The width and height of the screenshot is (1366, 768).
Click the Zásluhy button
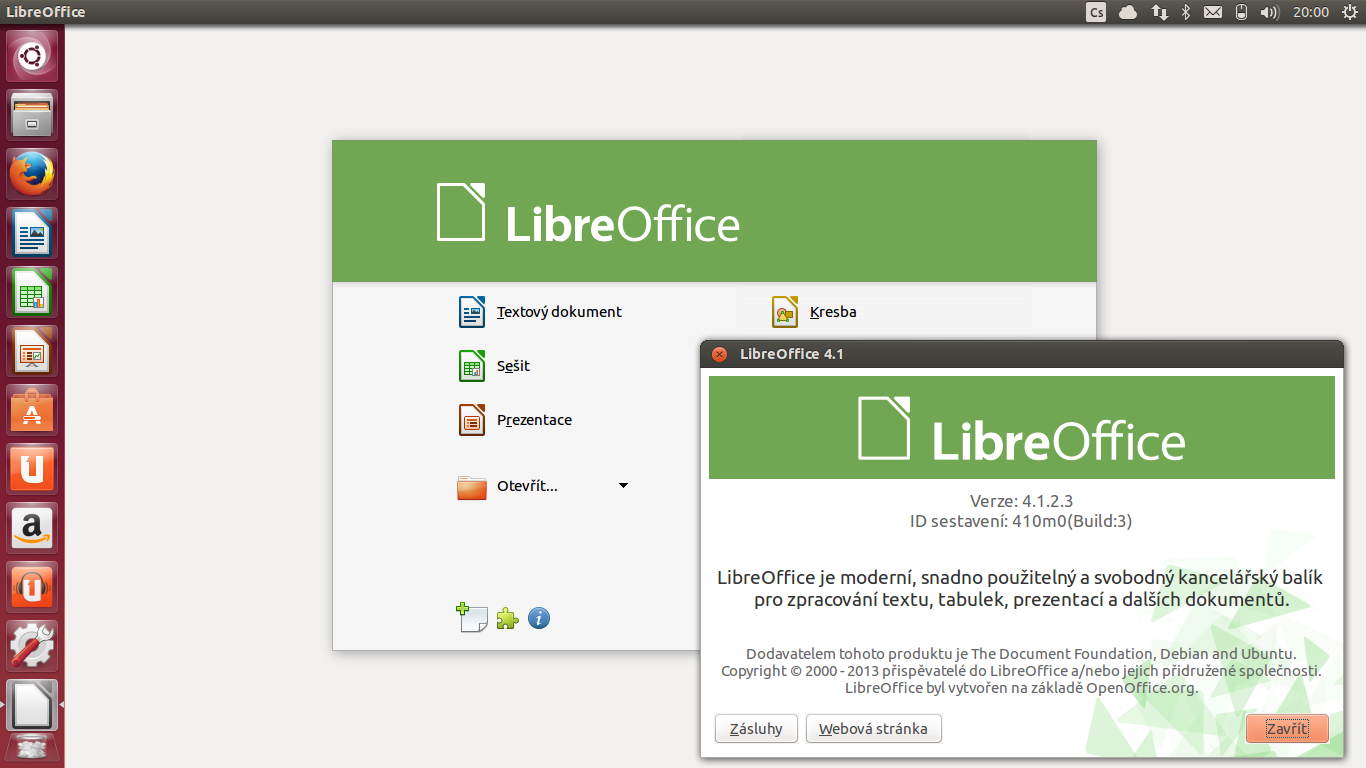[x=755, y=728]
